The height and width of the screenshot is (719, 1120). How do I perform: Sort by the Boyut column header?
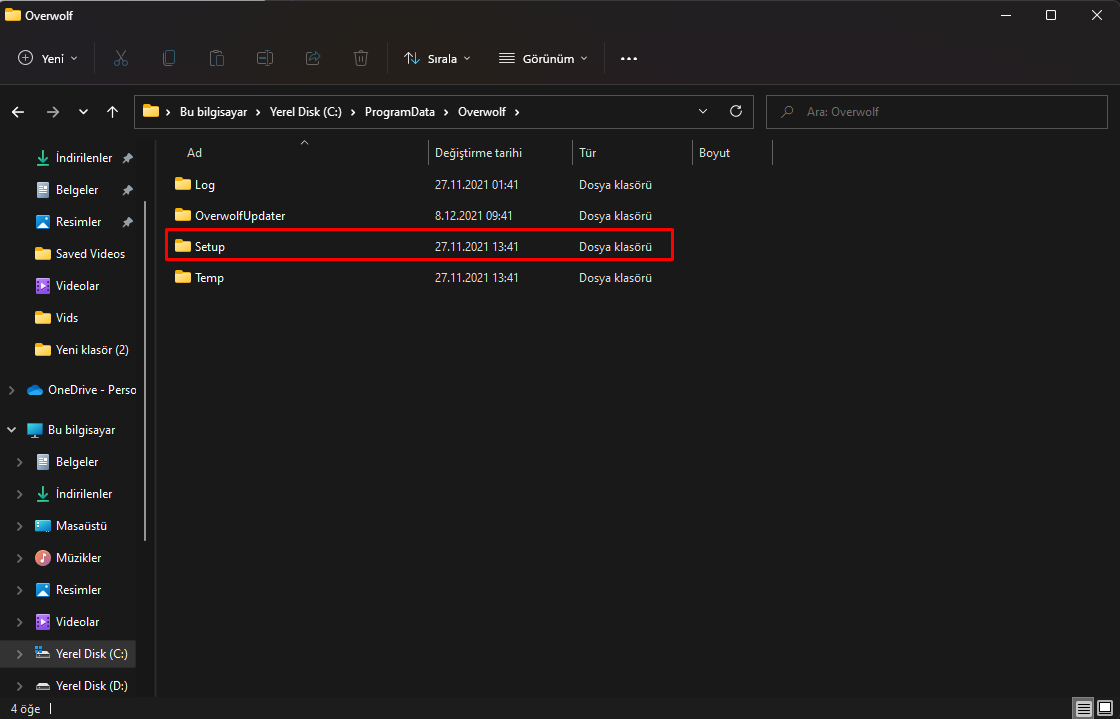click(x=714, y=153)
